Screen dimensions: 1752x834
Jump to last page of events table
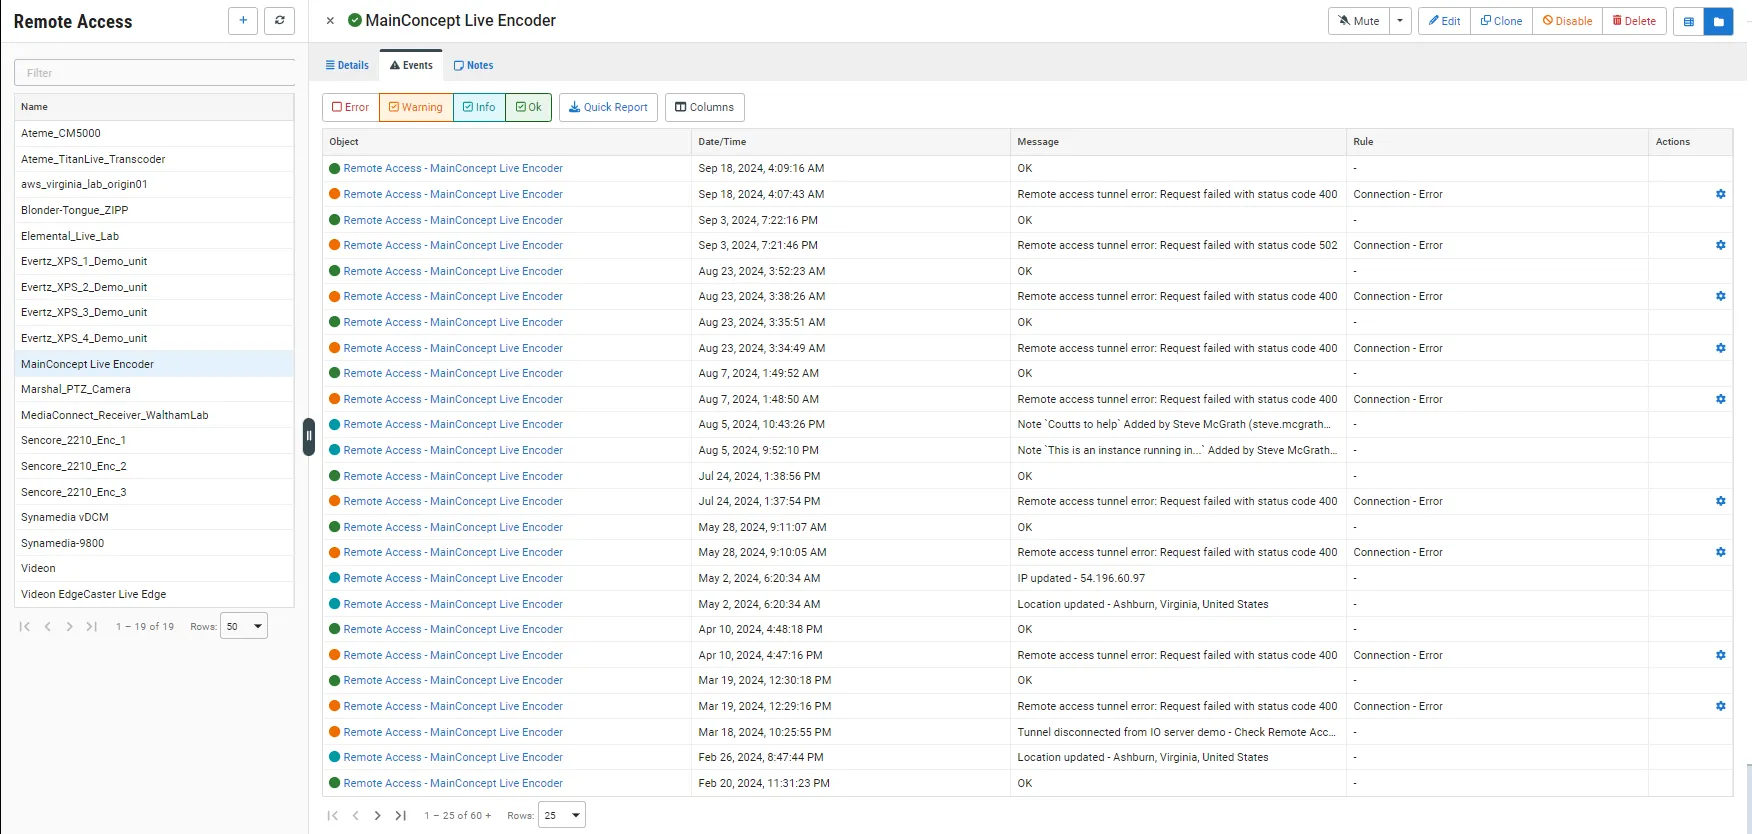pyautogui.click(x=400, y=816)
